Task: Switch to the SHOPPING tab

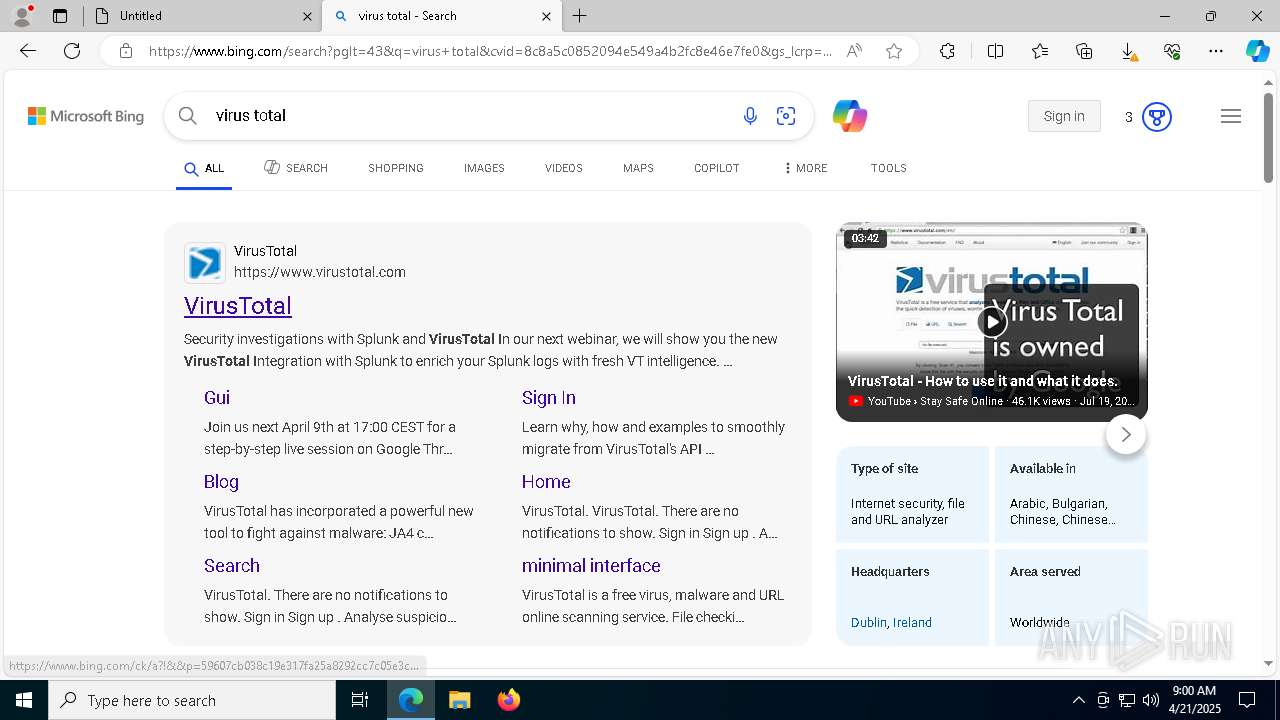Action: [396, 168]
